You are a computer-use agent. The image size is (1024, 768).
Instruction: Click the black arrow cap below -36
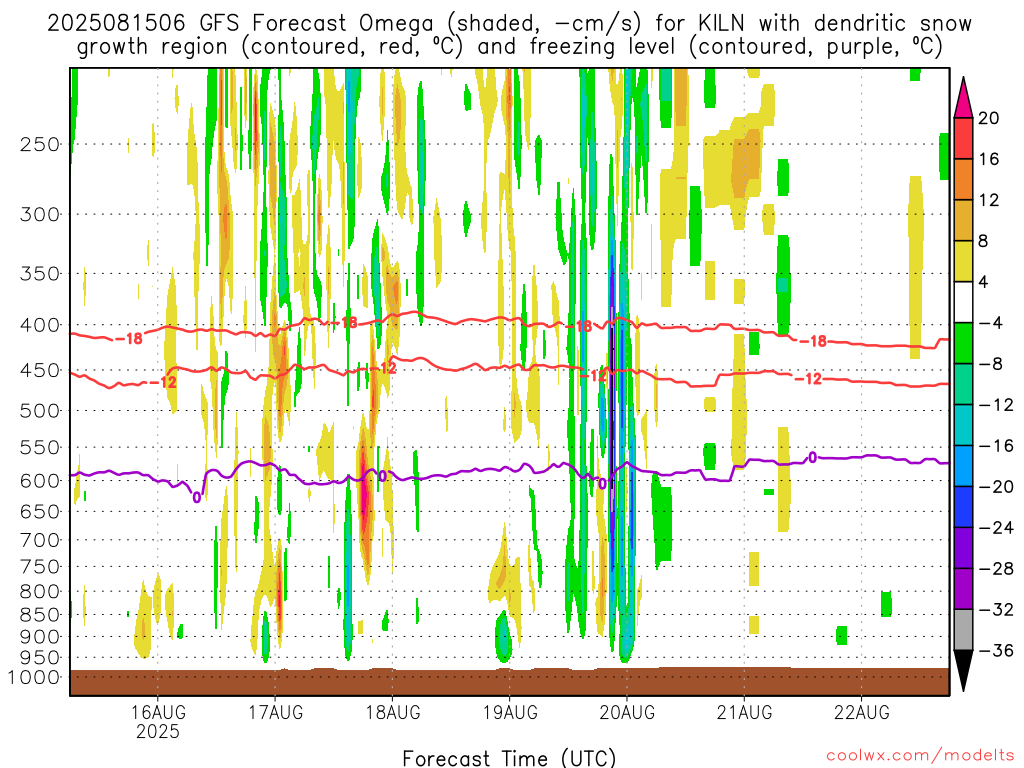click(x=963, y=671)
